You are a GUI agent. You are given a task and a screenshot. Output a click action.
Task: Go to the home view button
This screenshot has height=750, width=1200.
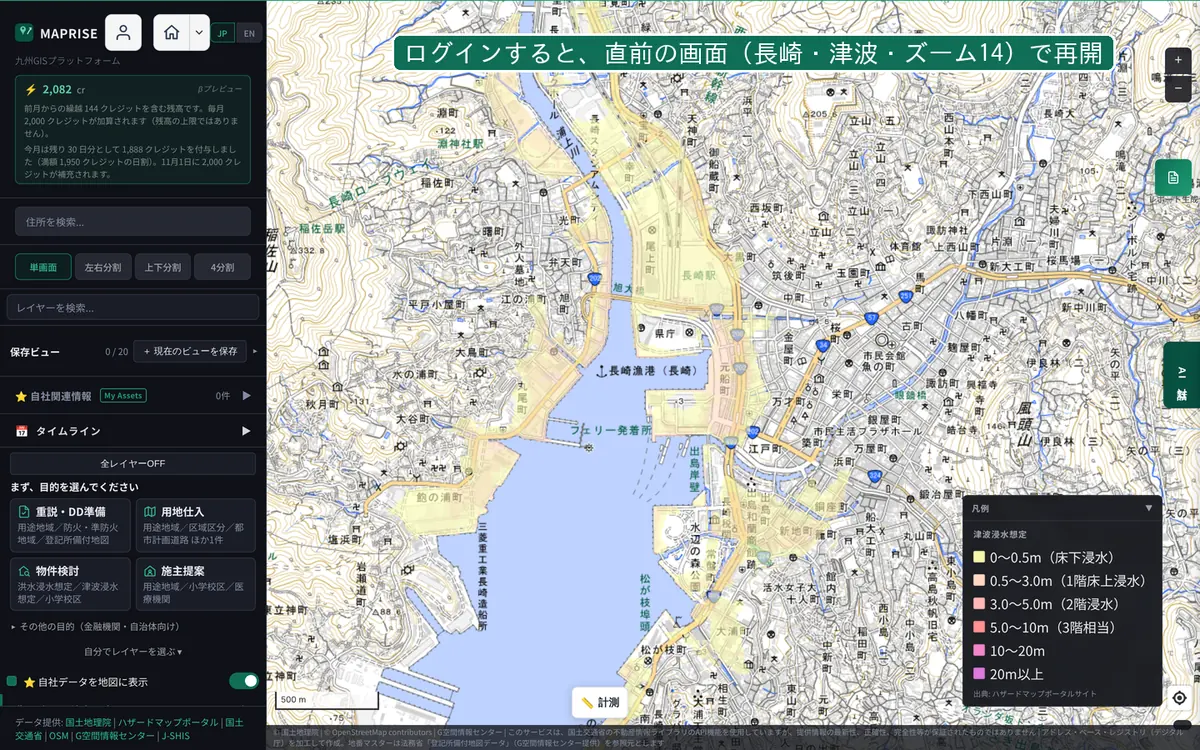171,32
